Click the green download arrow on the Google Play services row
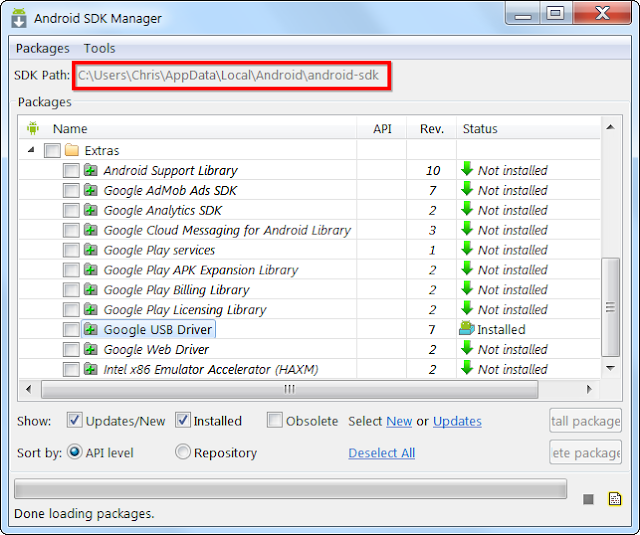Image resolution: width=640 pixels, height=535 pixels. (x=467, y=248)
